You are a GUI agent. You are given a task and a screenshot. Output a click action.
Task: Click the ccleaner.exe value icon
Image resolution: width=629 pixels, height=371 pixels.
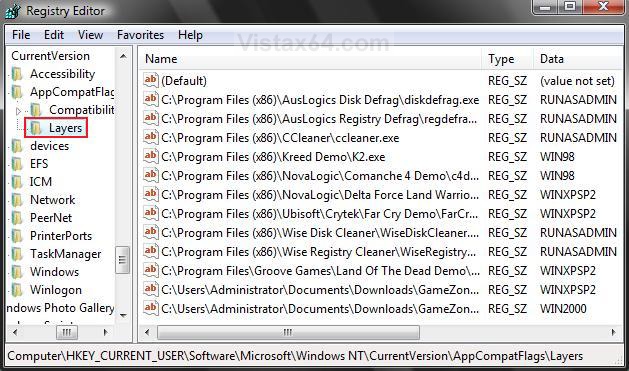151,137
